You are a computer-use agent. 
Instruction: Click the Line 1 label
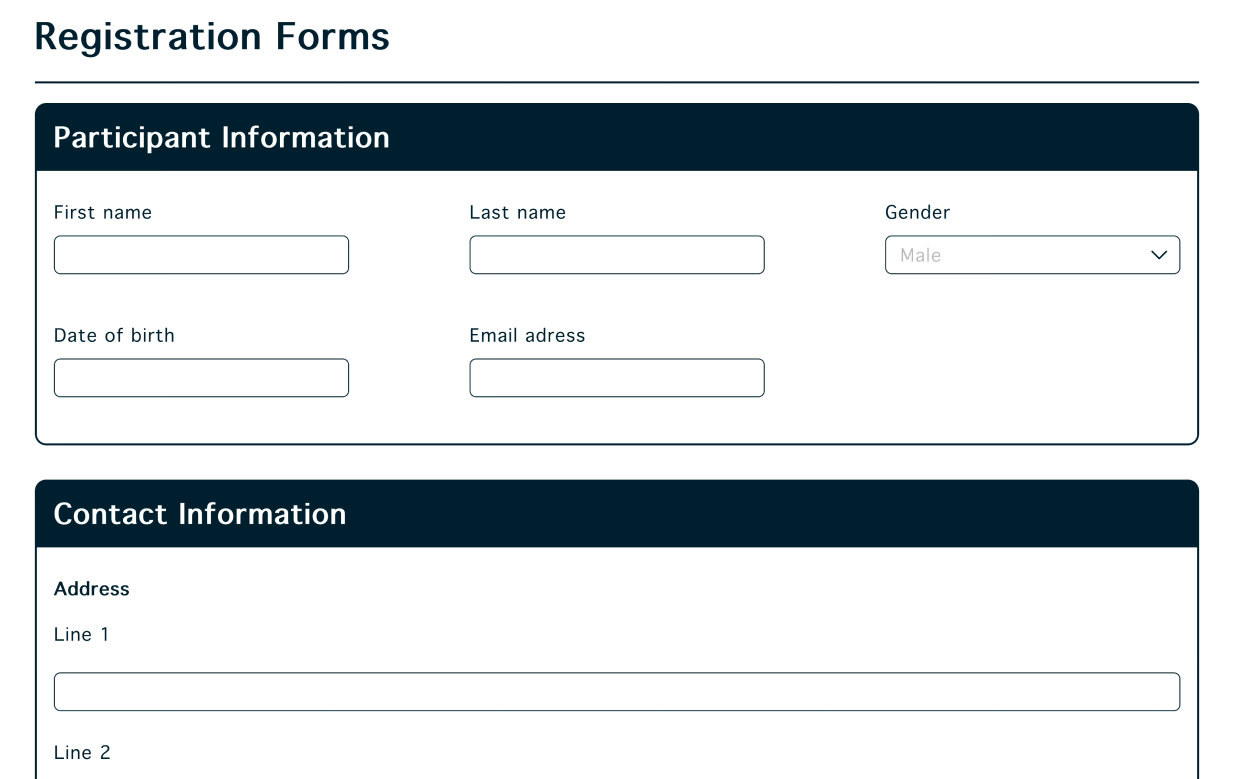point(81,634)
